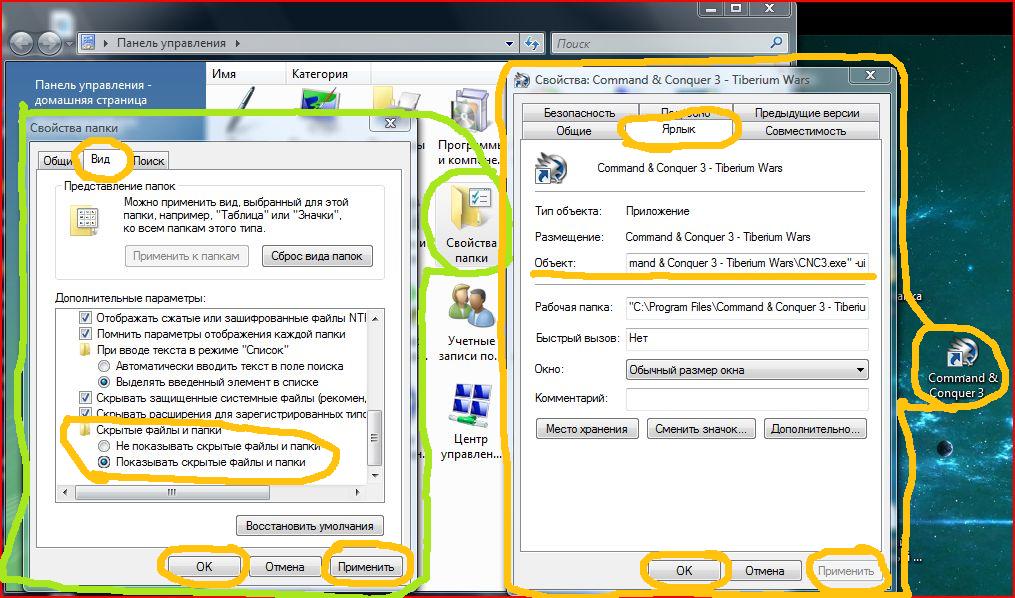Select Автоматически вводить текст в поле поиска
Viewport: 1015px width, 598px height.
click(104, 366)
